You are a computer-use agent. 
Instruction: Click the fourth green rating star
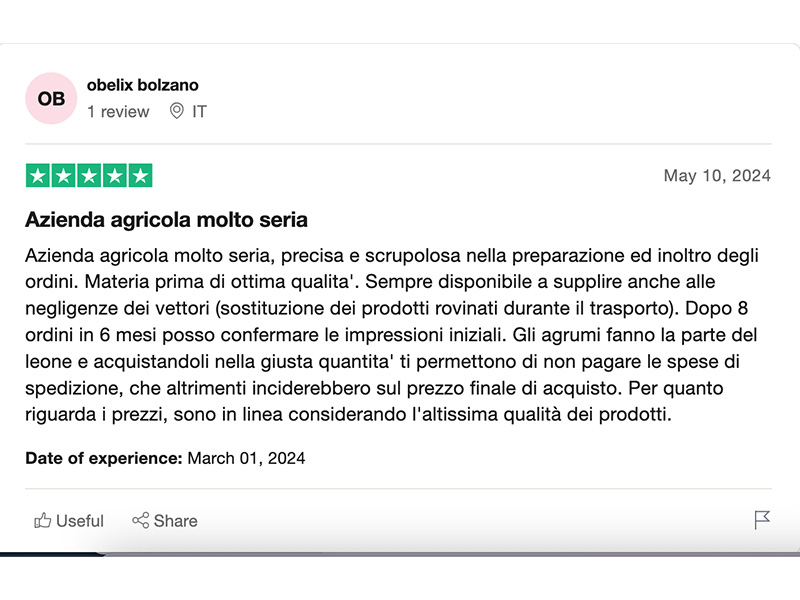click(x=114, y=176)
